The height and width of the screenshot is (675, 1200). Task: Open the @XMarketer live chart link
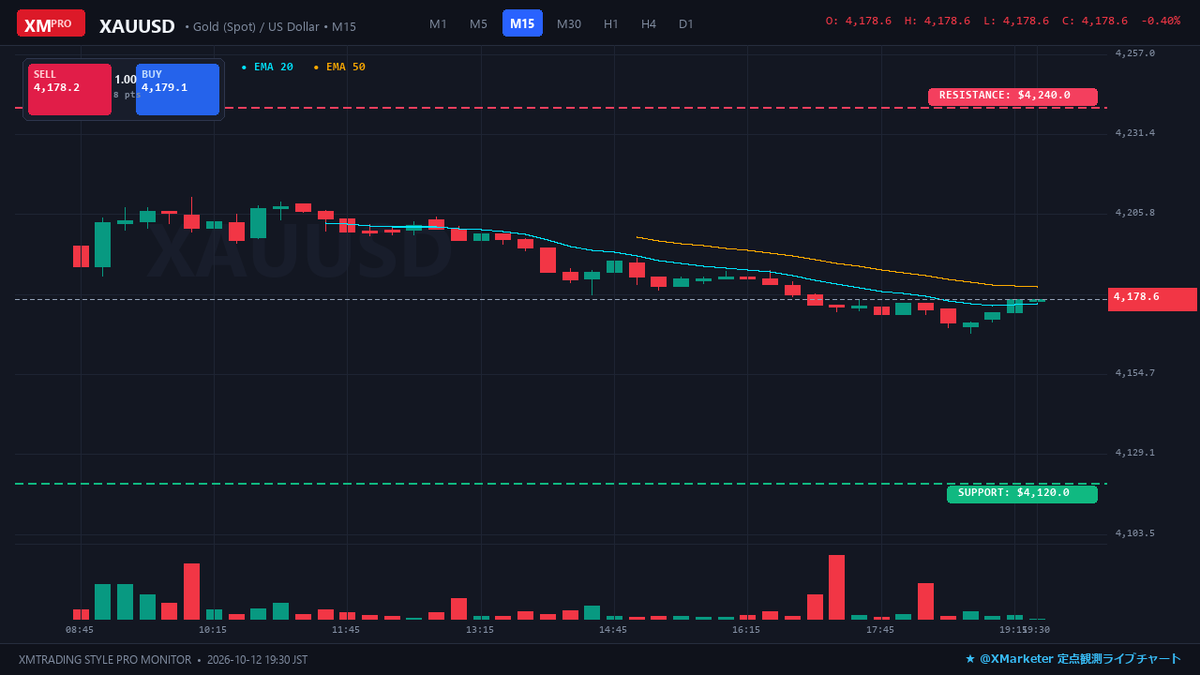point(1073,659)
